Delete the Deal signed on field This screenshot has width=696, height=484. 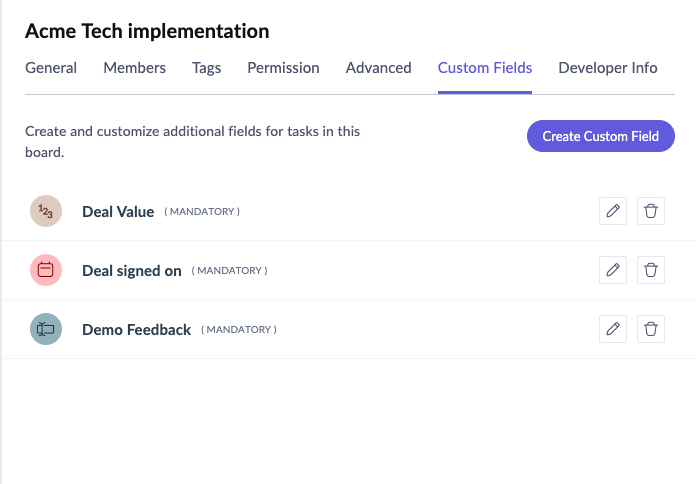click(651, 270)
